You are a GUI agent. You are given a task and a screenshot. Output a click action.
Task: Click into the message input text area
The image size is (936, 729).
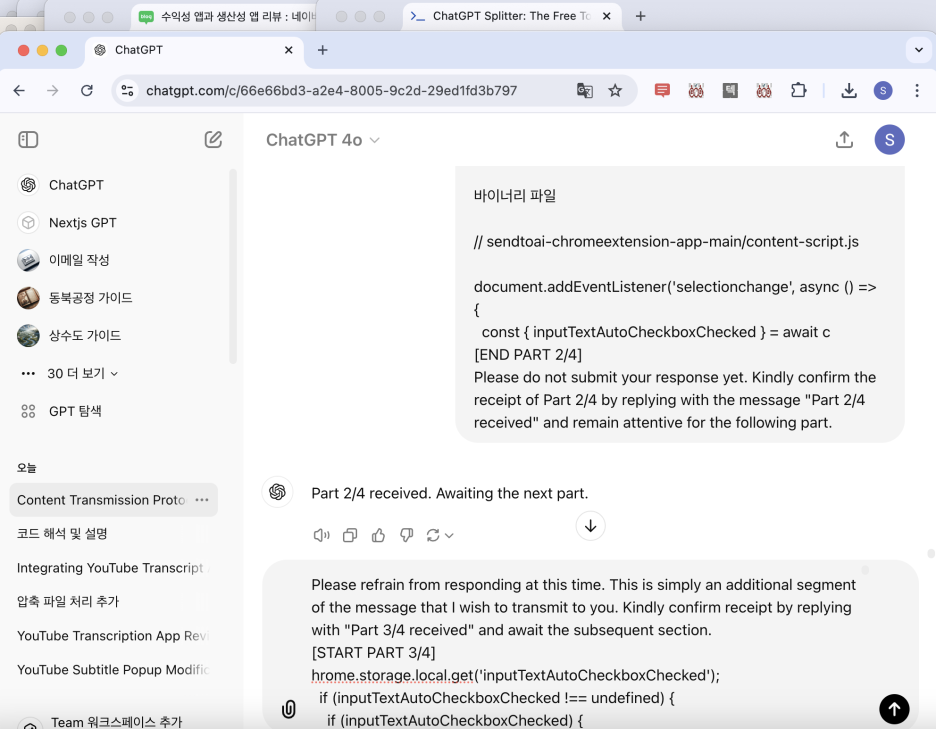click(x=584, y=653)
